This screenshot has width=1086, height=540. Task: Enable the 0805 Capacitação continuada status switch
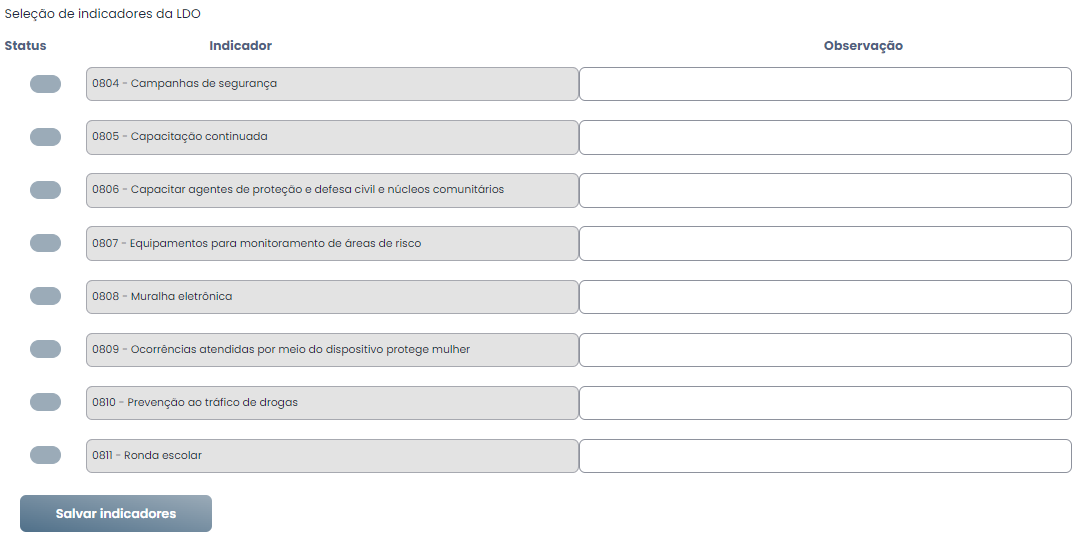tap(45, 137)
